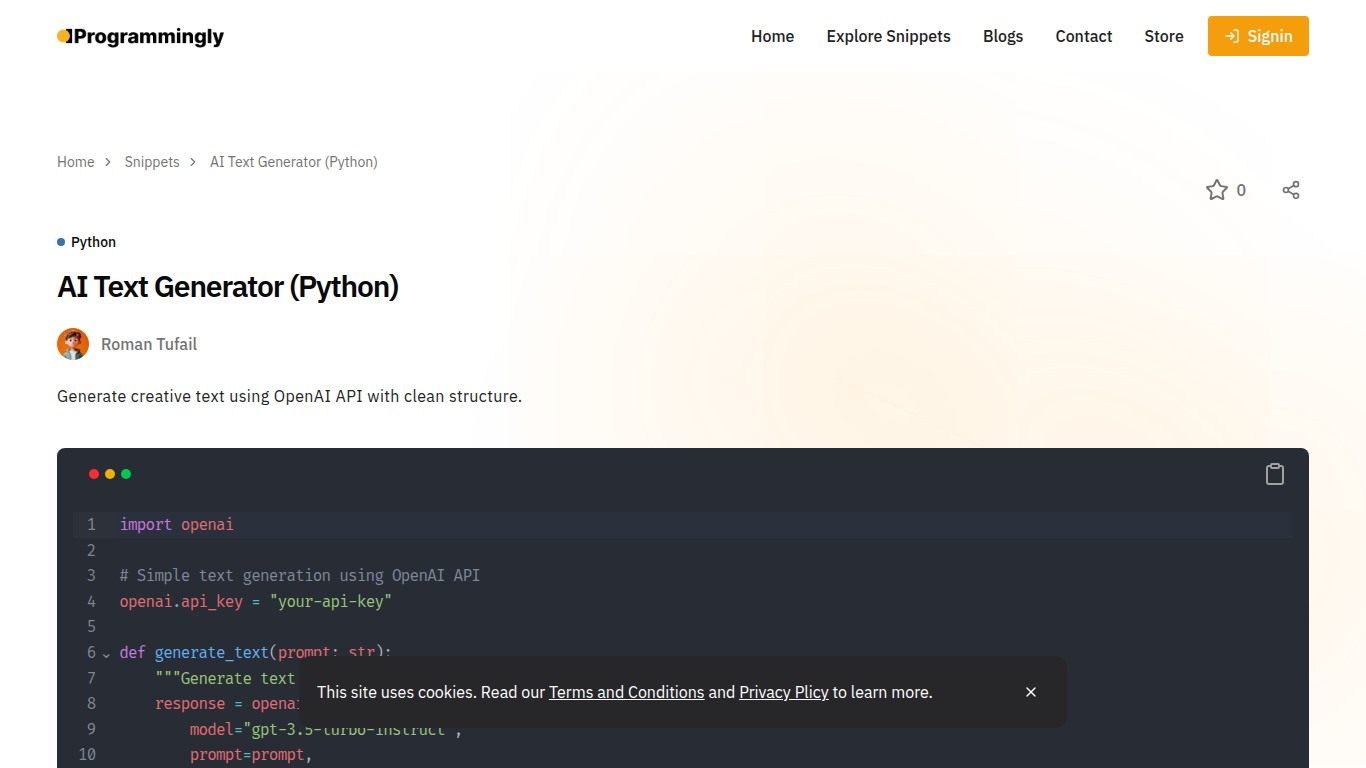Dismiss the cookies notice

1031,691
